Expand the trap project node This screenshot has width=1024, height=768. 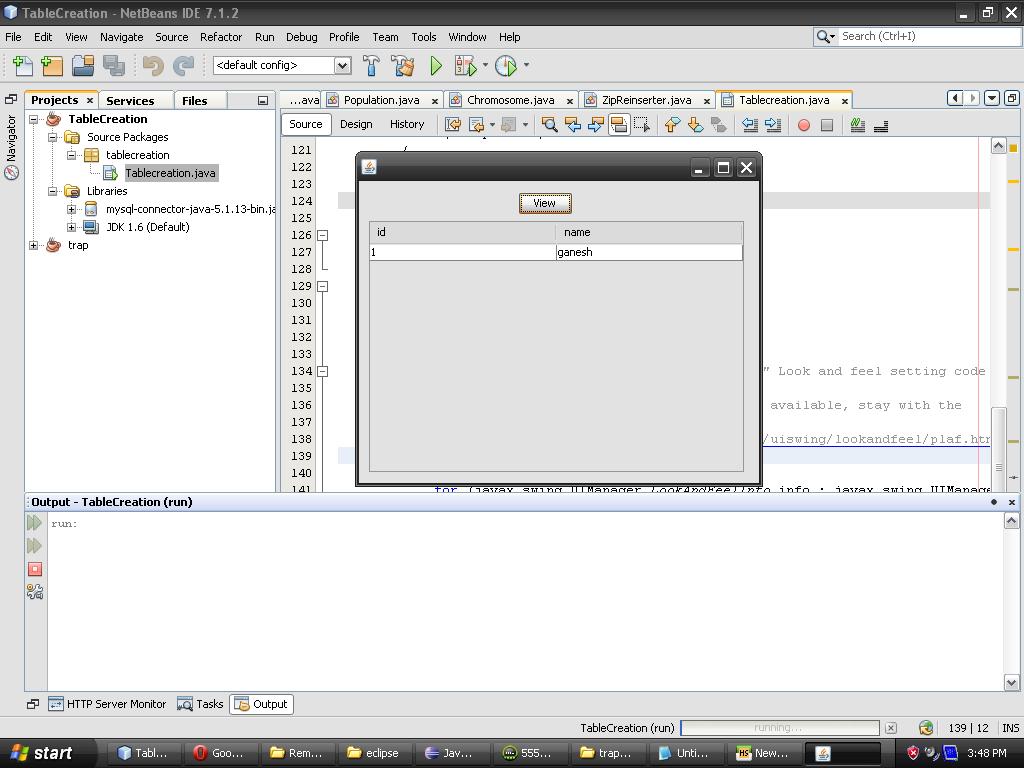point(32,245)
